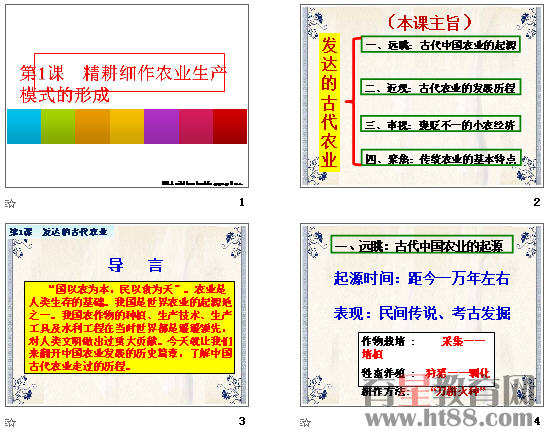This screenshot has width=550, height=430.
Task: Select slide 3 thumbnail titled 导言
Action: coord(127,315)
